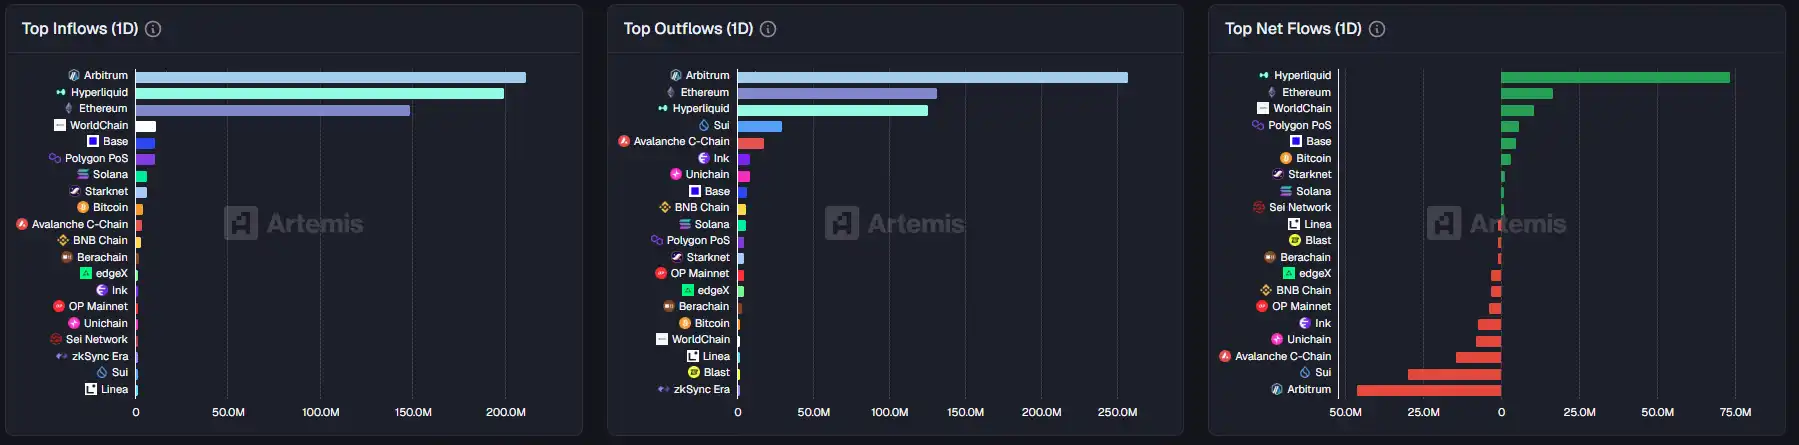Screen dimensions: 1799x445
Task: Click the red Sui bar in Net Flows
Action: coord(1454,374)
